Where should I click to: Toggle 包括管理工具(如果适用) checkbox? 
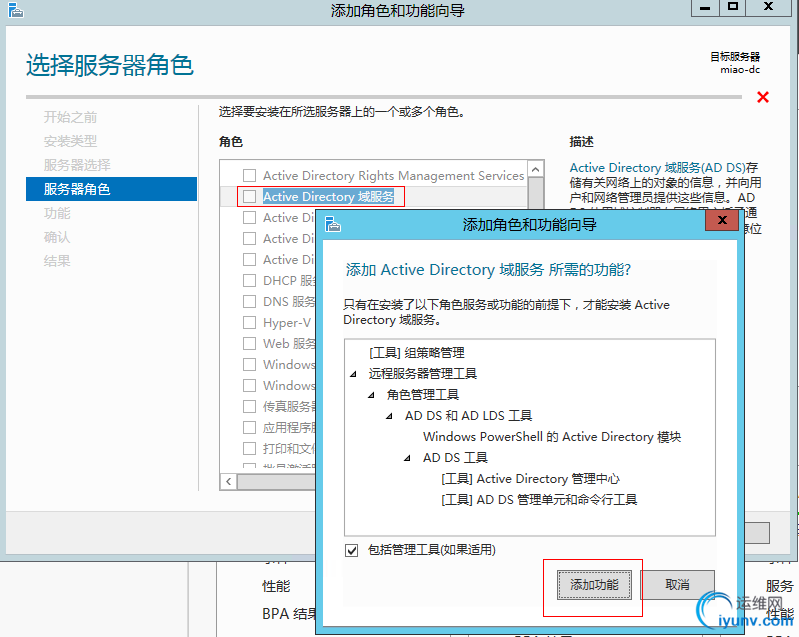pos(352,550)
